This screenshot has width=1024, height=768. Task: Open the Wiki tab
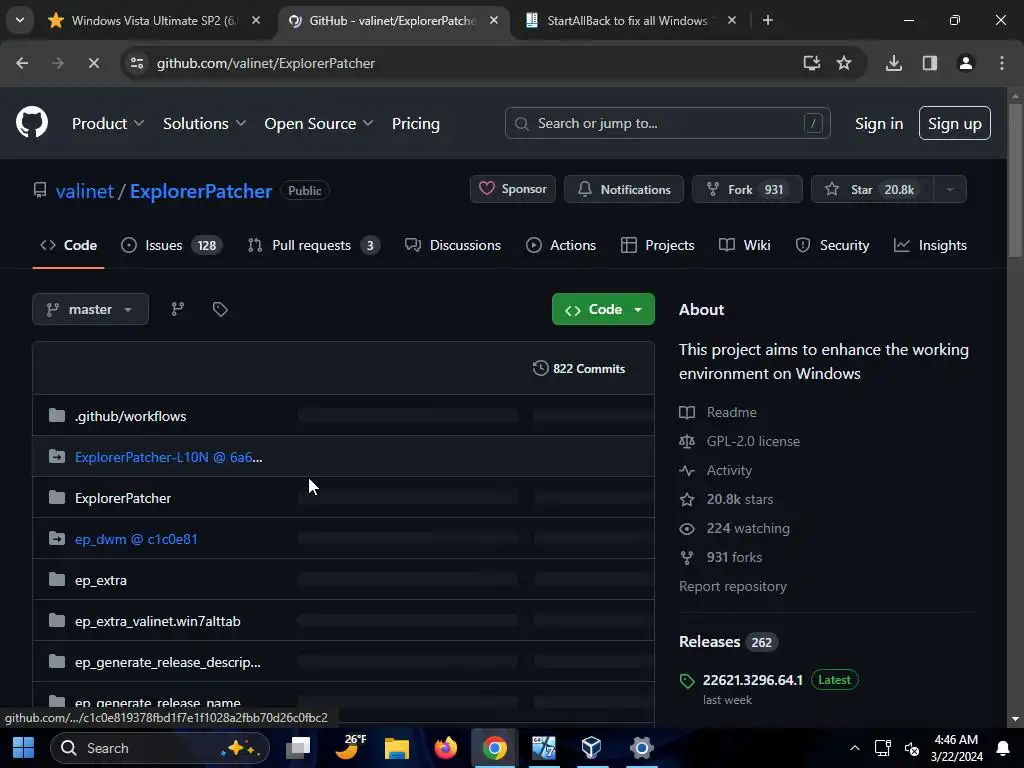coord(744,246)
